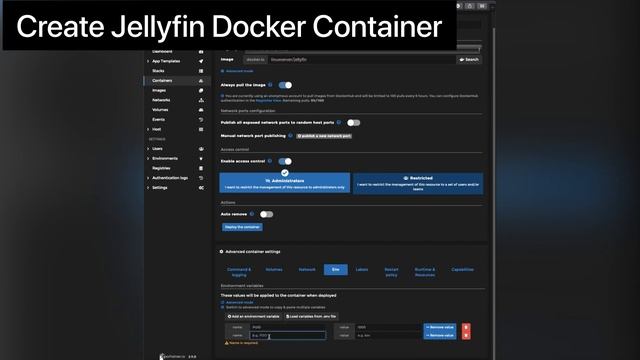Expand the Host sidebar chevron
Screen dimensions: 640x360
pyautogui.click(x=148, y=129)
